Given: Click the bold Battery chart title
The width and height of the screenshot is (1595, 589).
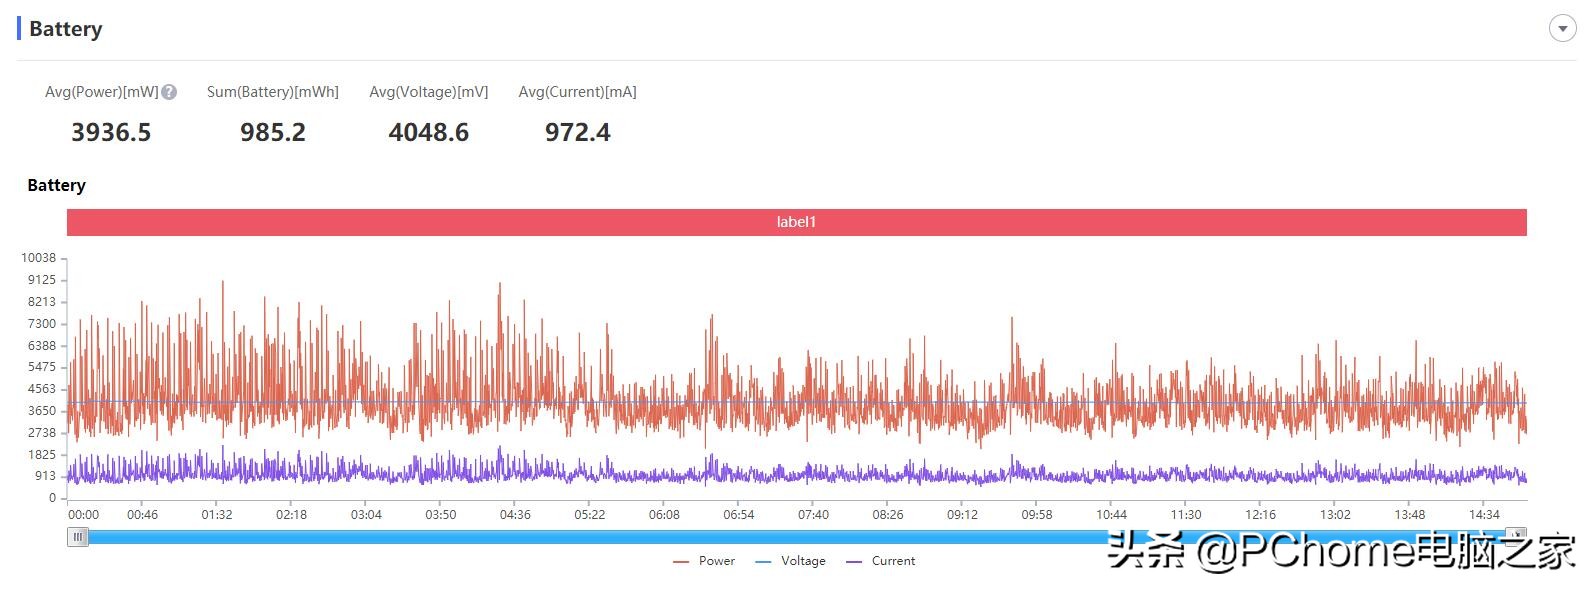Looking at the screenshot, I should tap(57, 185).
